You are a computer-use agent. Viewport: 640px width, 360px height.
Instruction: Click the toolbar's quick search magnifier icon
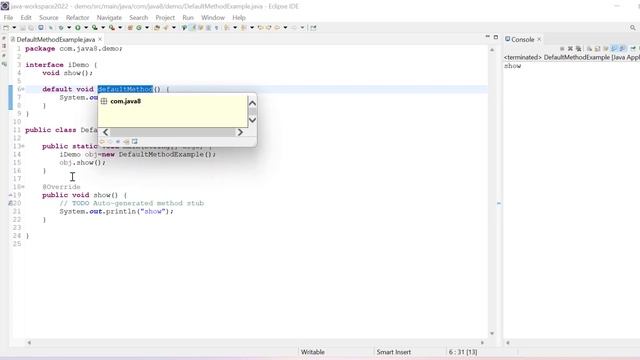click(633, 28)
